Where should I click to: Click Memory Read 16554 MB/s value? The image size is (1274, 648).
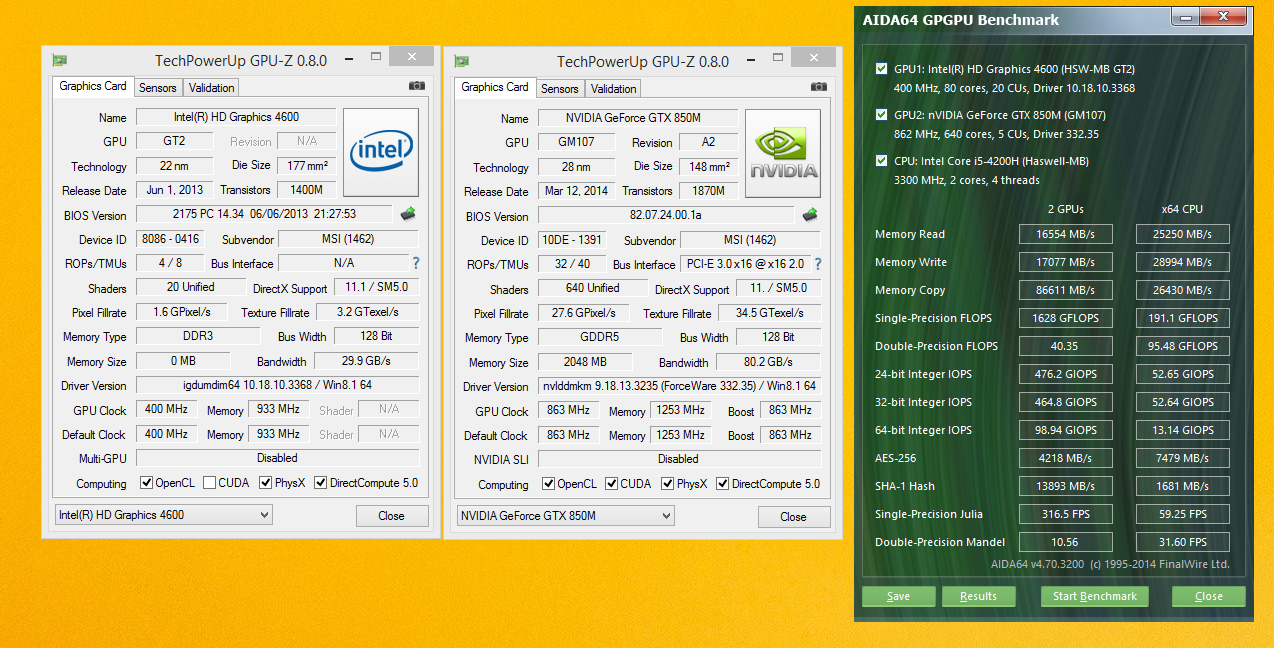(1066, 234)
